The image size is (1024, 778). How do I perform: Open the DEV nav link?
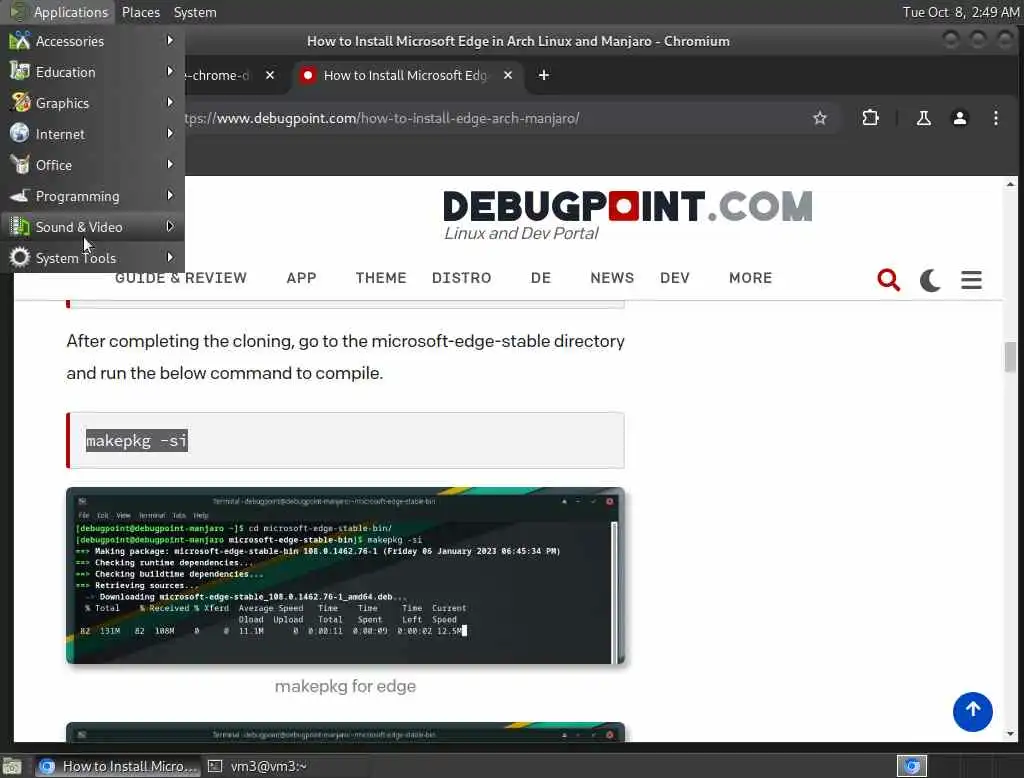[x=675, y=278]
